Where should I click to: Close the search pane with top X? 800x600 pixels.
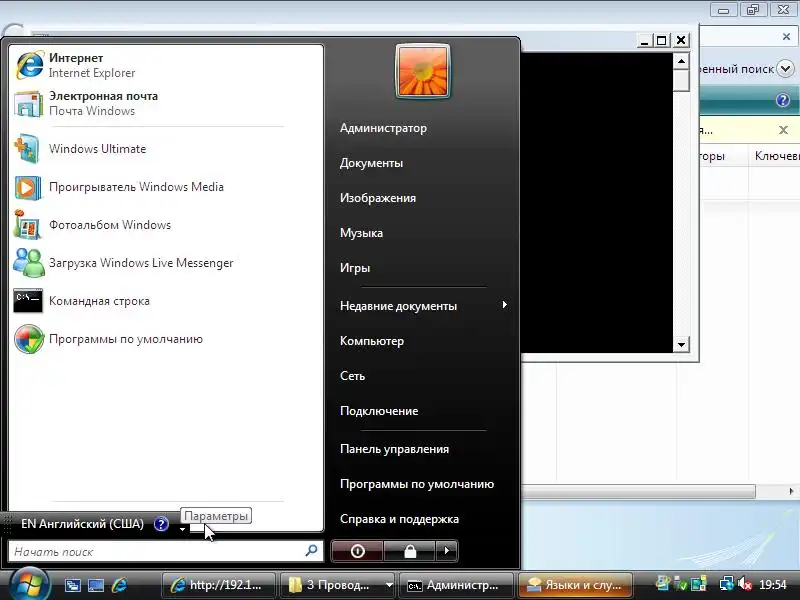pyautogui.click(x=786, y=37)
